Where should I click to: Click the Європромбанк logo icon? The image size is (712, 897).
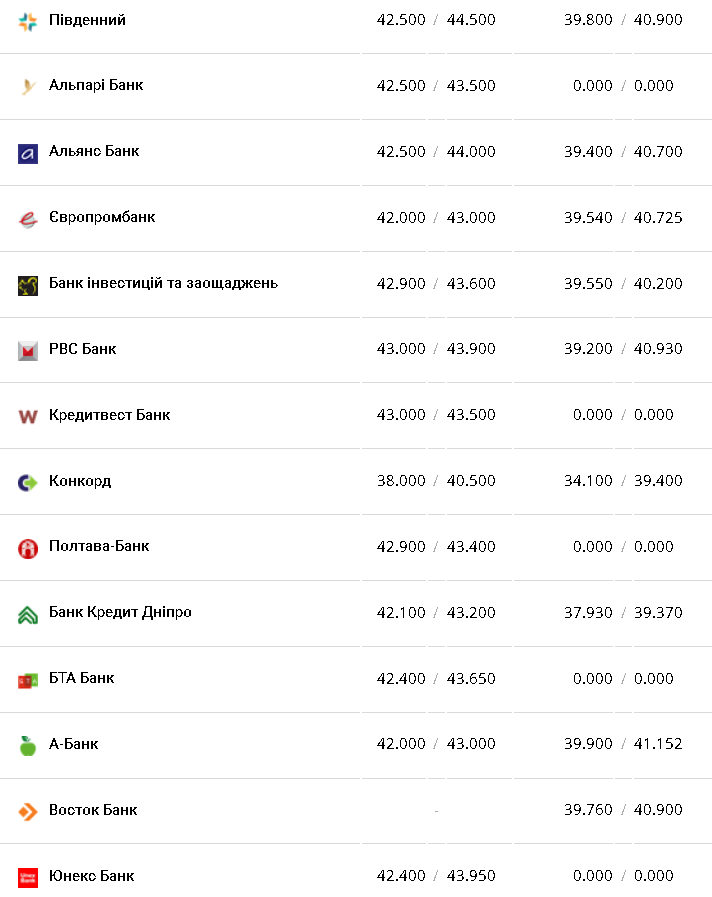[28, 219]
